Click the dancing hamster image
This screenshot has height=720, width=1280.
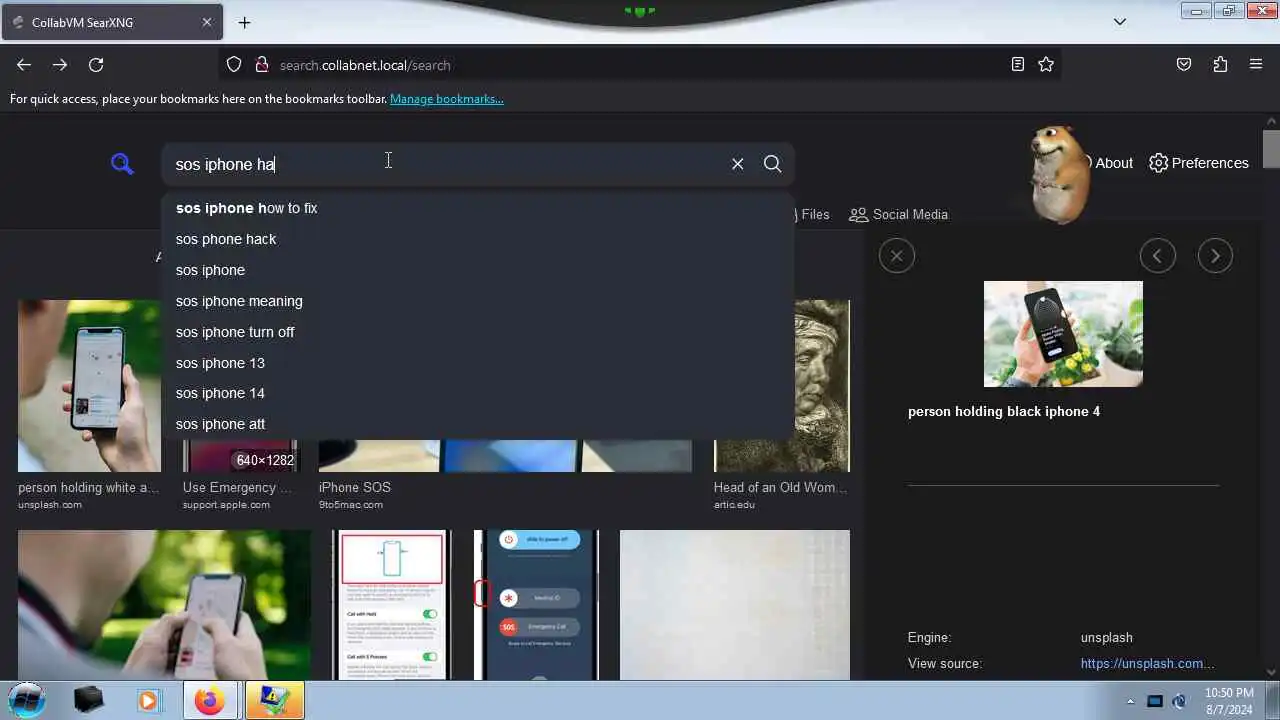1060,175
